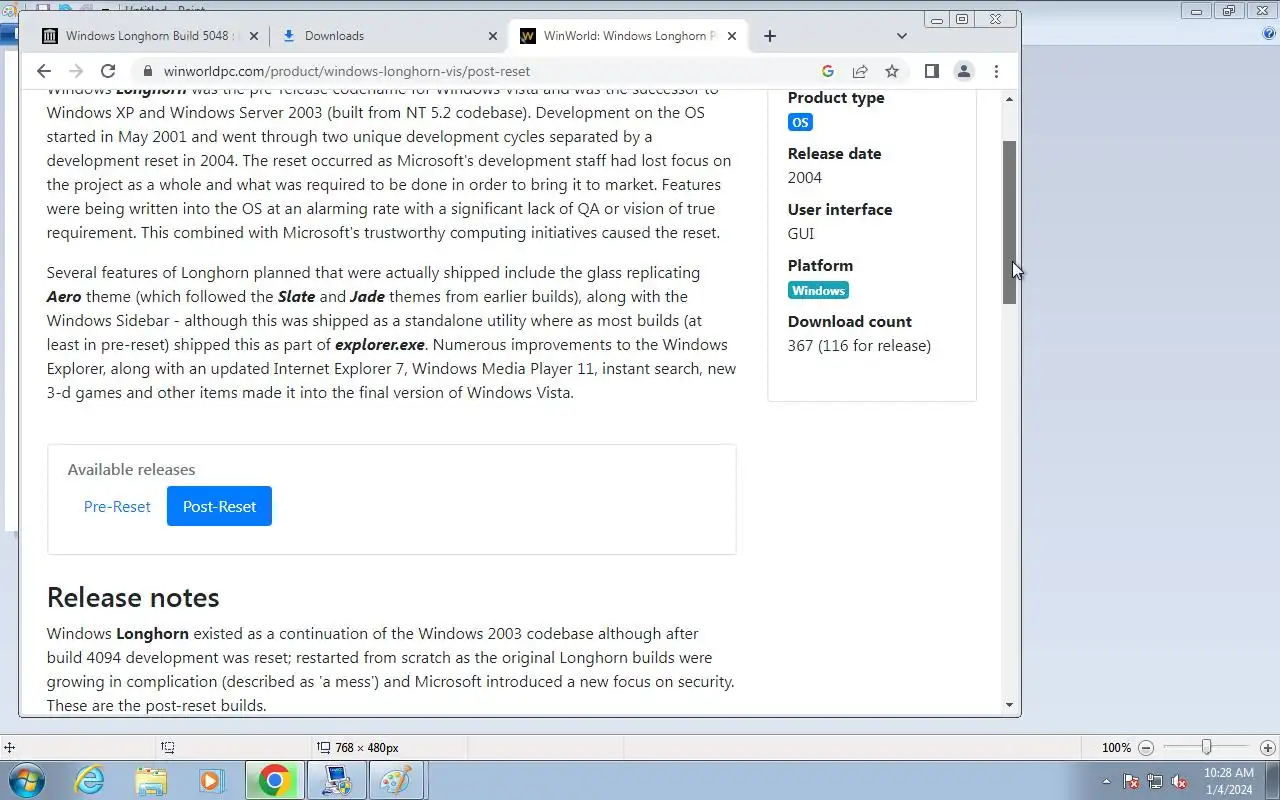Share this page using share icon
1280x800 pixels.
[x=859, y=71]
